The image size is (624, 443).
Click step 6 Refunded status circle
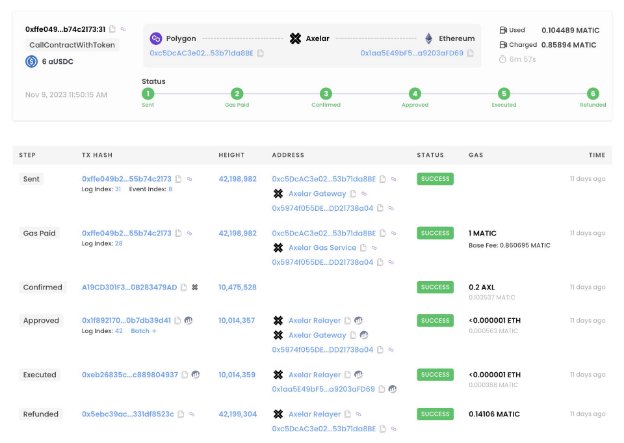click(x=593, y=93)
